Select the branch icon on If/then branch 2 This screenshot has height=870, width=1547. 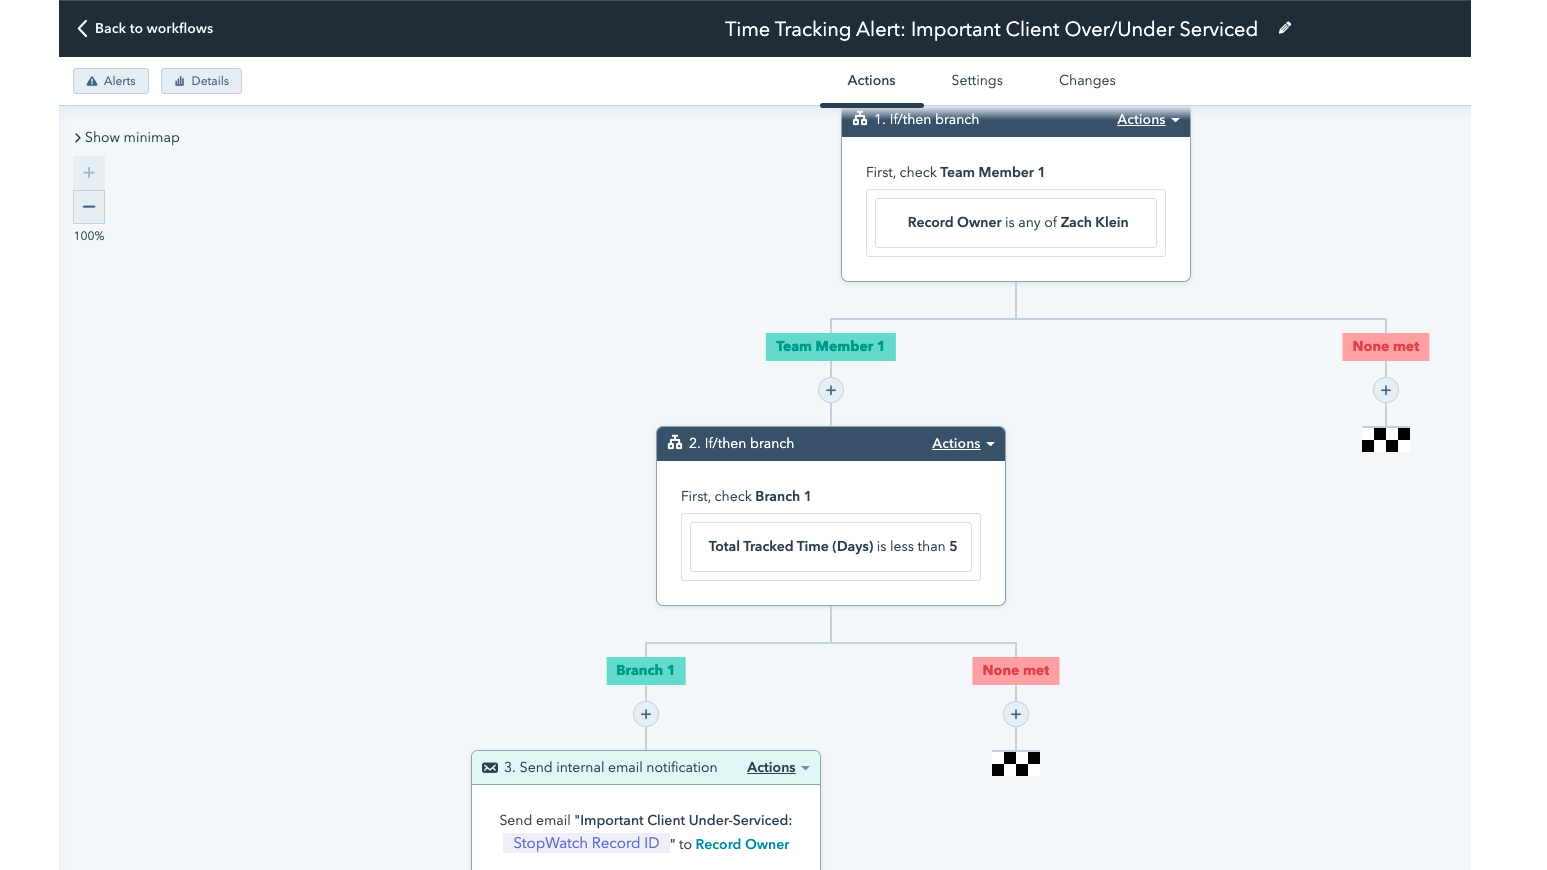click(x=675, y=443)
